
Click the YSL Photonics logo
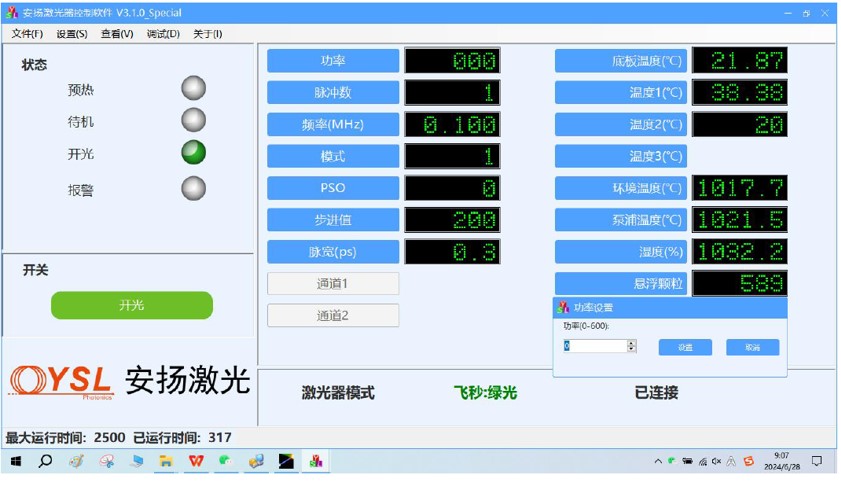click(61, 382)
